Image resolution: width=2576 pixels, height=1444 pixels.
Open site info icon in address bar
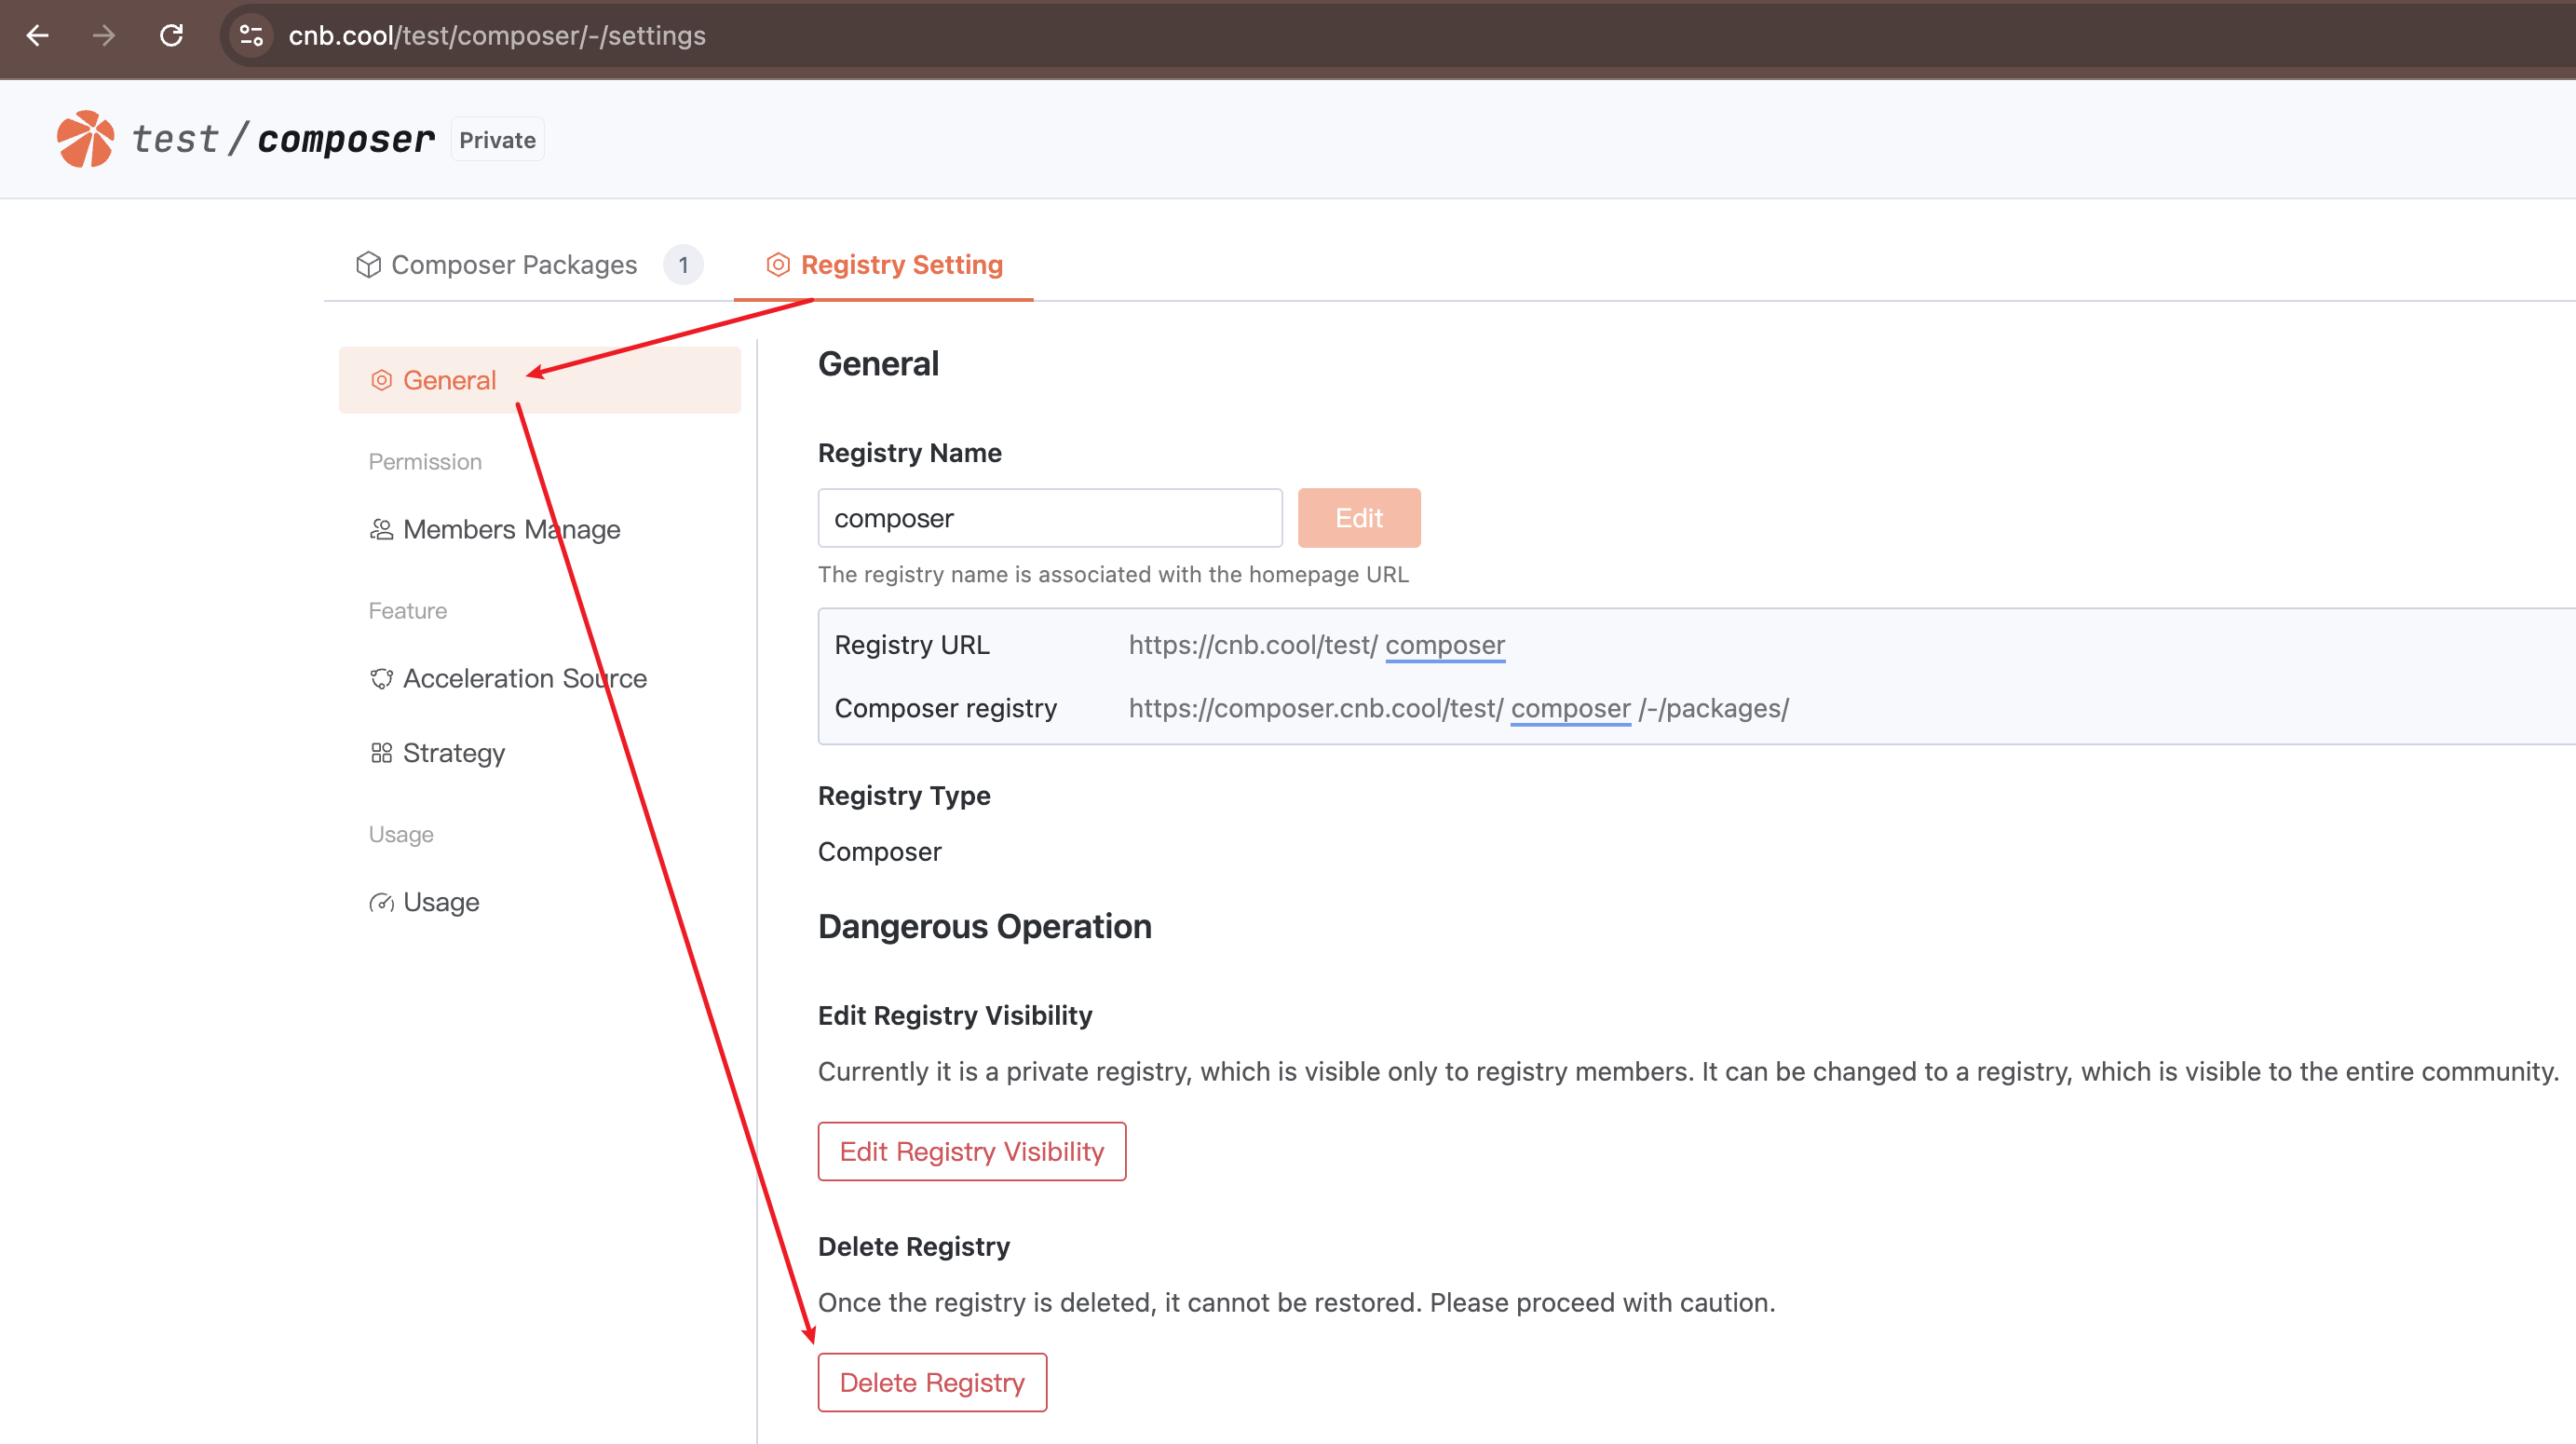pos(251,36)
